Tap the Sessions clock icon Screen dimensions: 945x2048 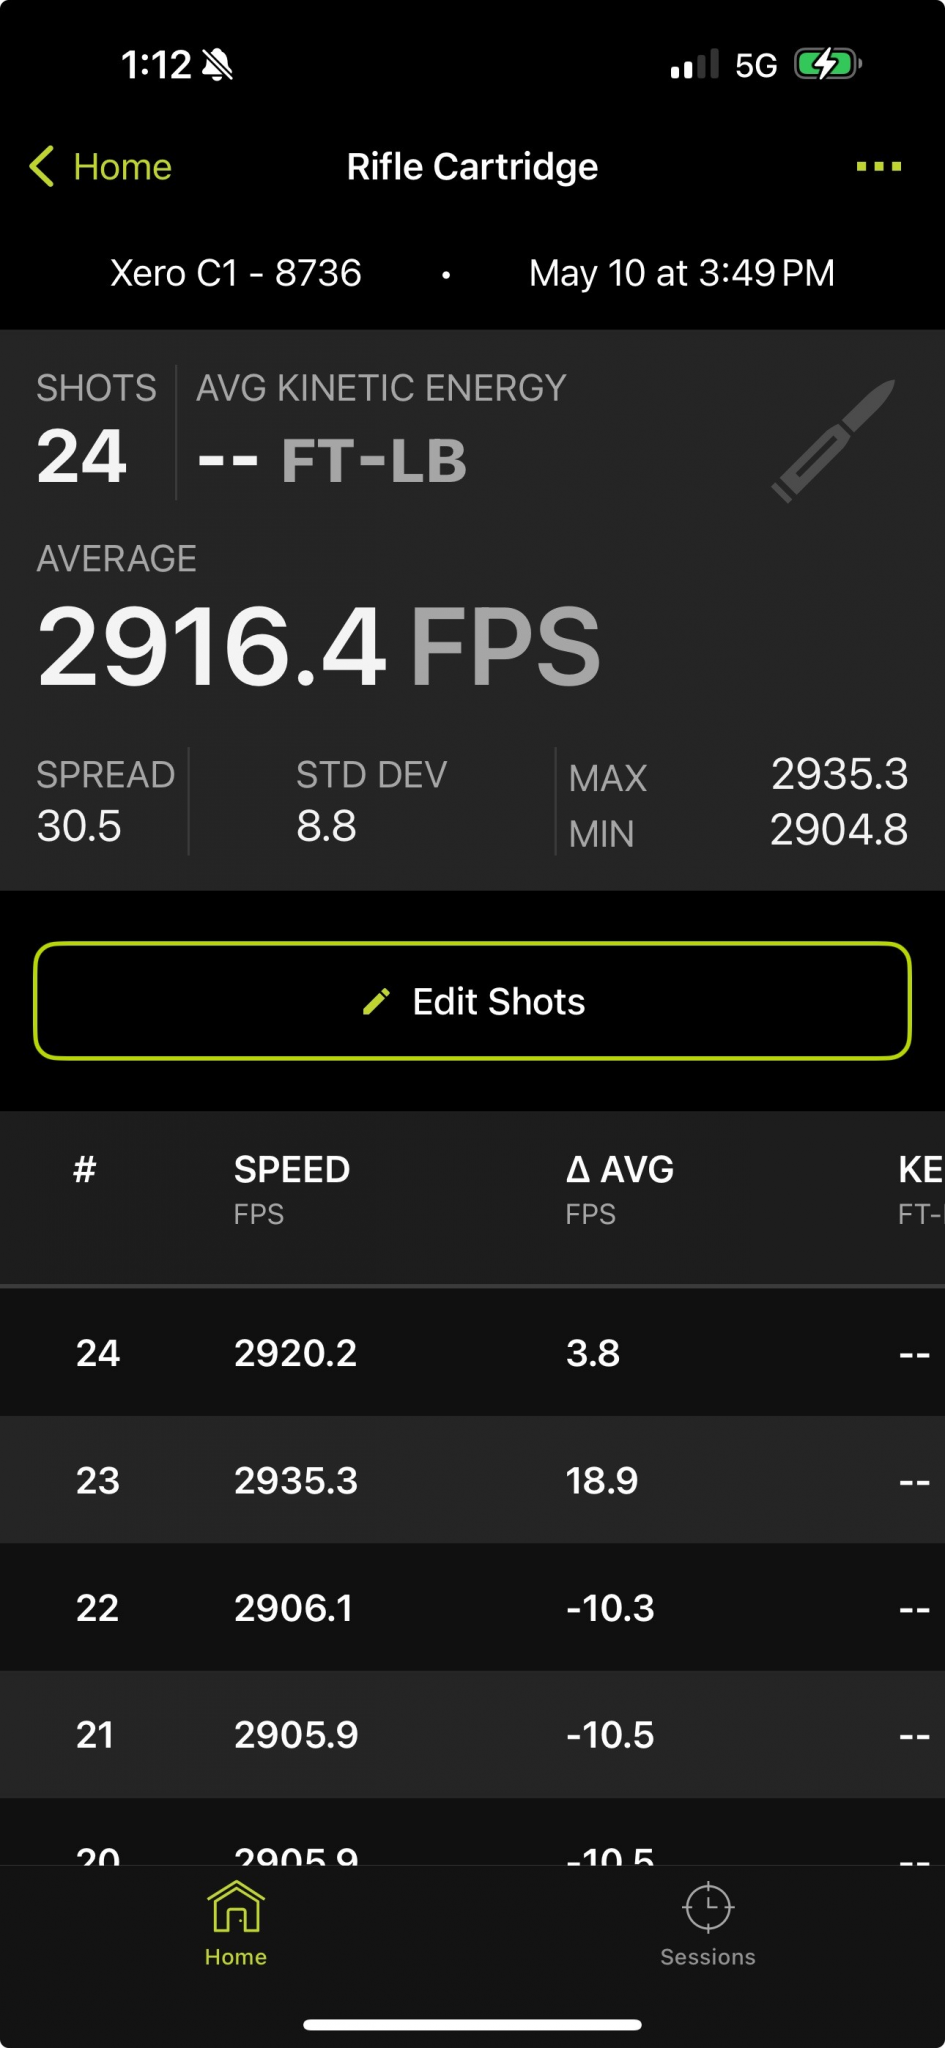[x=708, y=1907]
